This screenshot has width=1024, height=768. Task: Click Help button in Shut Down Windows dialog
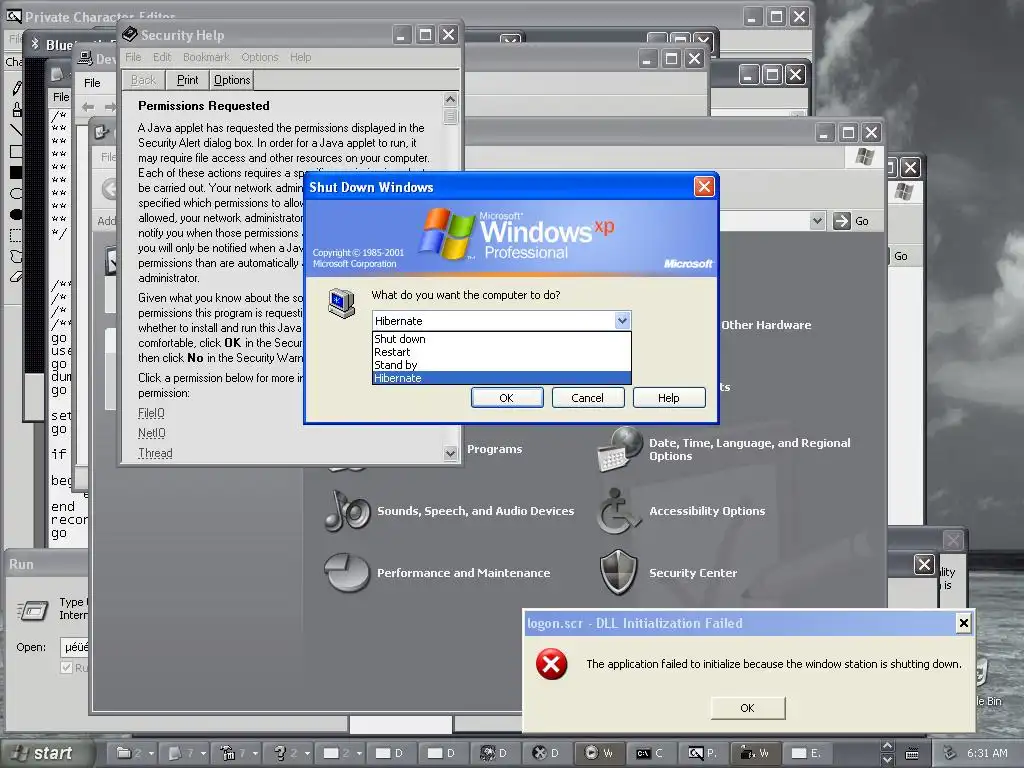(x=669, y=398)
